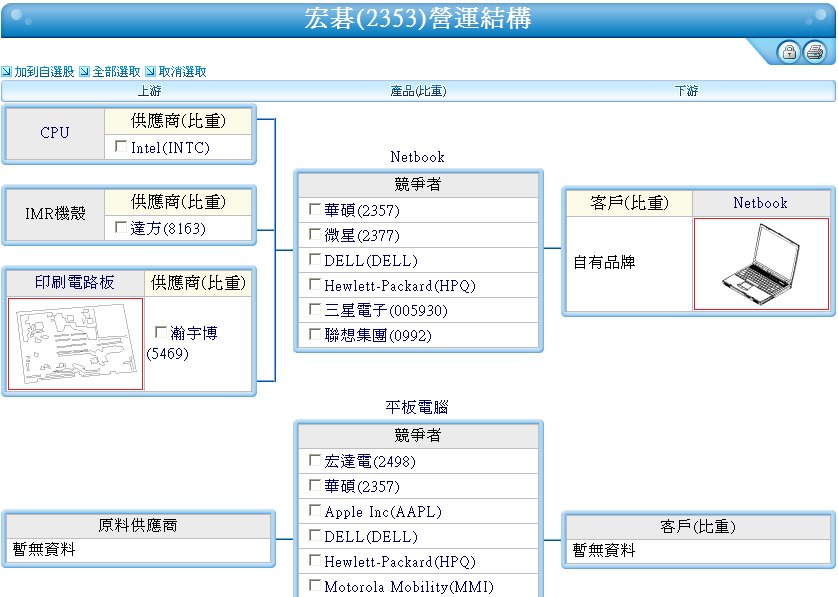Tick the Intel(INTC) supplier checkbox
The image size is (838, 597).
tap(121, 146)
